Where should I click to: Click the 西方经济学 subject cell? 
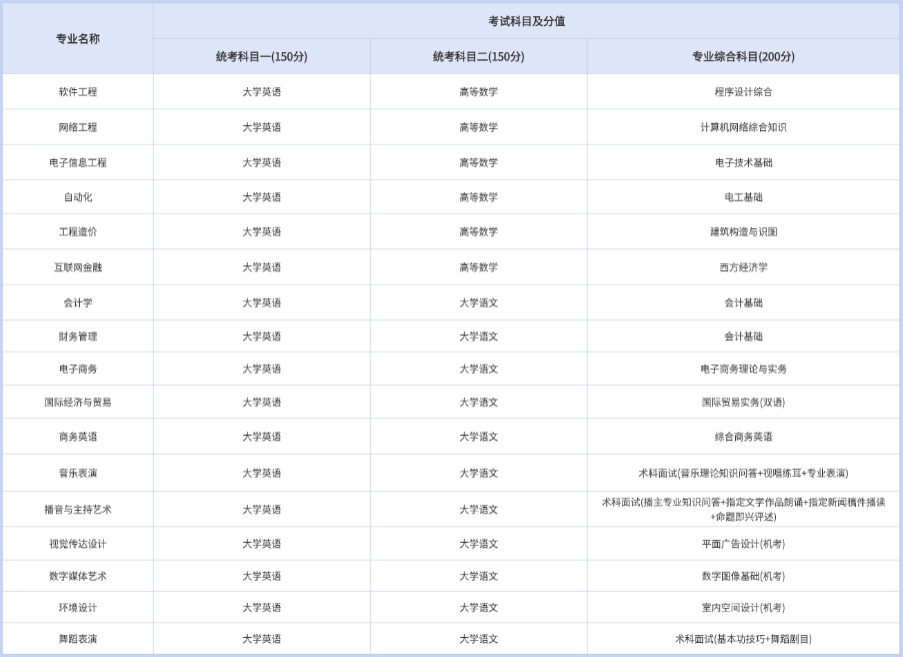point(743,267)
